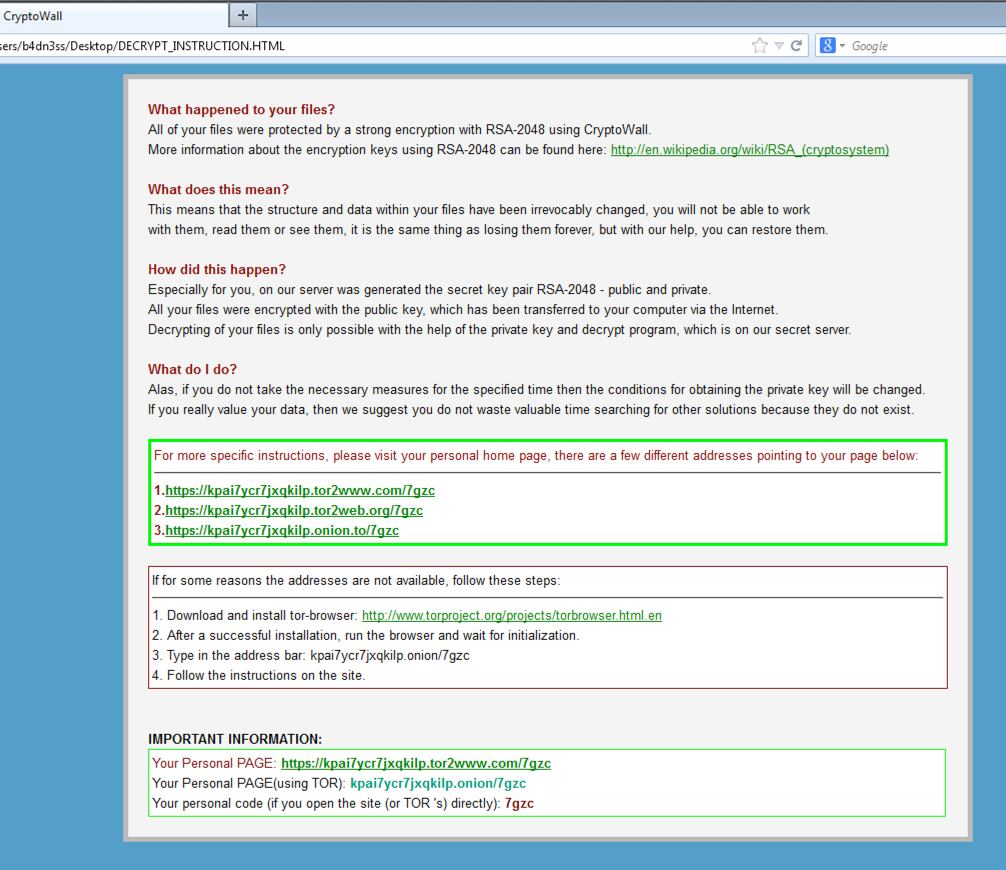The width and height of the screenshot is (1006, 870).
Task: Open link 2 tor2web.org/7gzc address
Action: (294, 510)
